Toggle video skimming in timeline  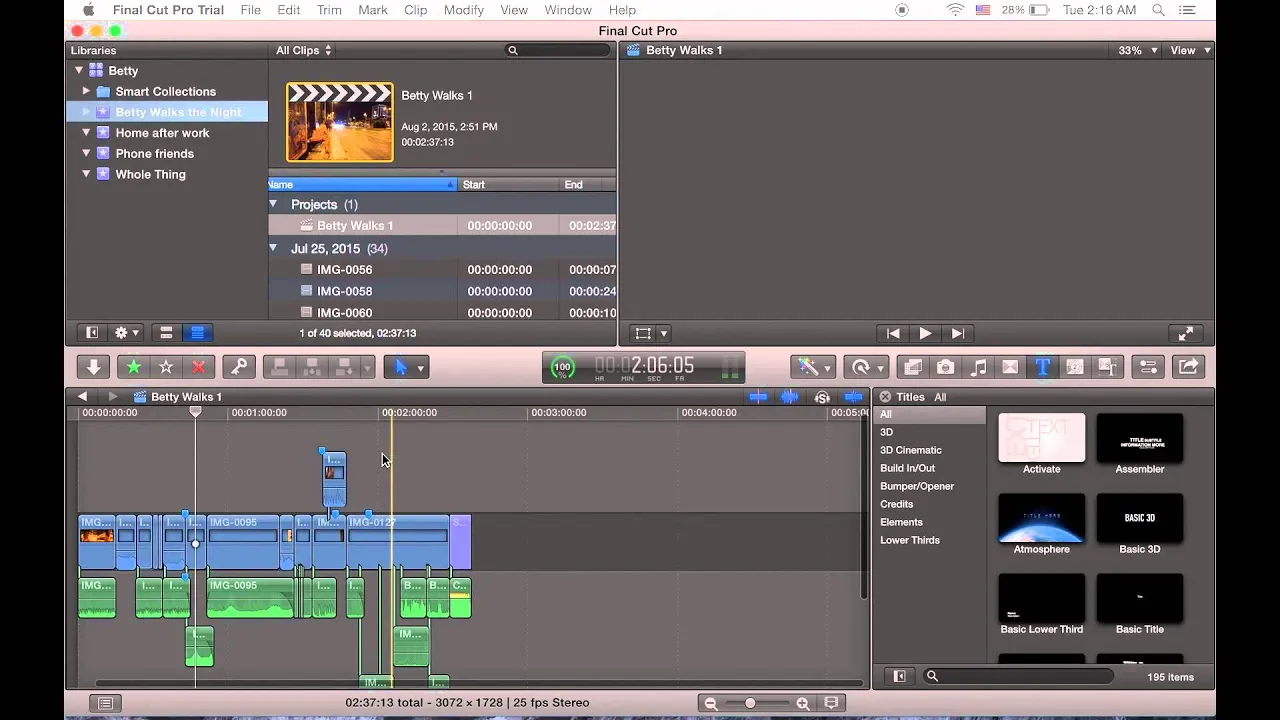coord(758,397)
